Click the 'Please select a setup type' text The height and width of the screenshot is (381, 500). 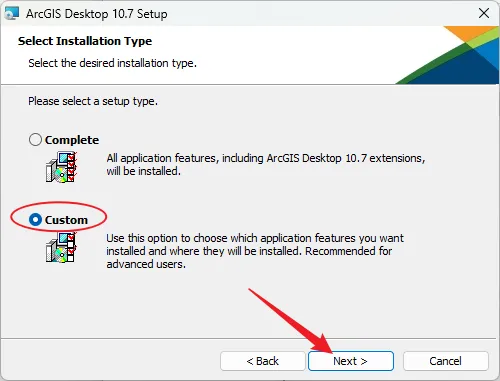coord(93,101)
